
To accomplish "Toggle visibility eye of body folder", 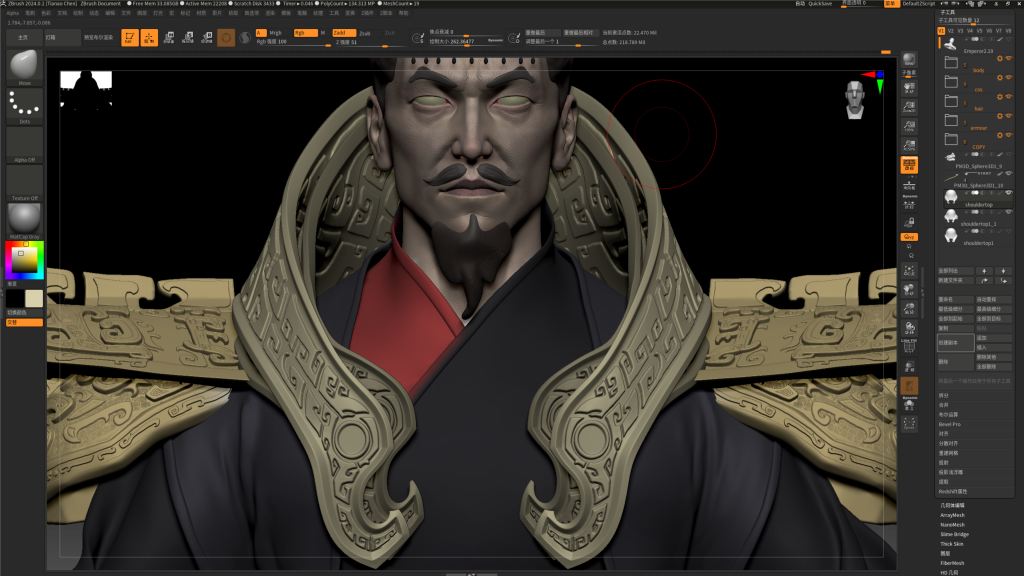I will 1009,59.
